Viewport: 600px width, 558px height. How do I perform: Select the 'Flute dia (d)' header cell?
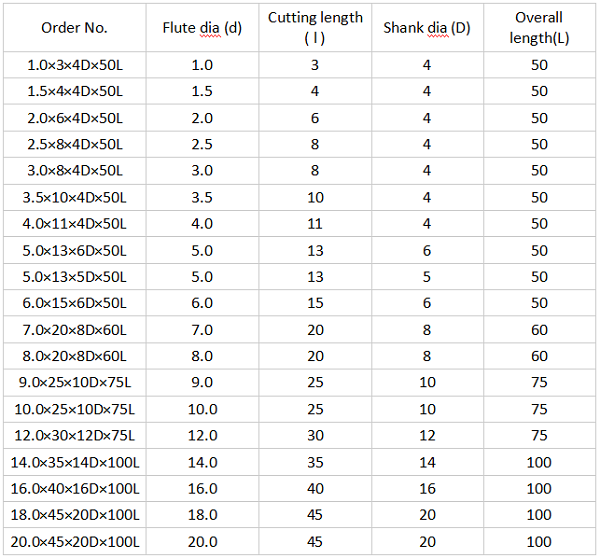202,28
